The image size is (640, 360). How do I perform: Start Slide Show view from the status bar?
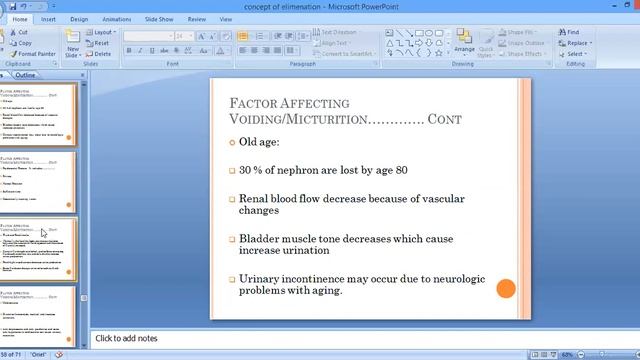553,355
